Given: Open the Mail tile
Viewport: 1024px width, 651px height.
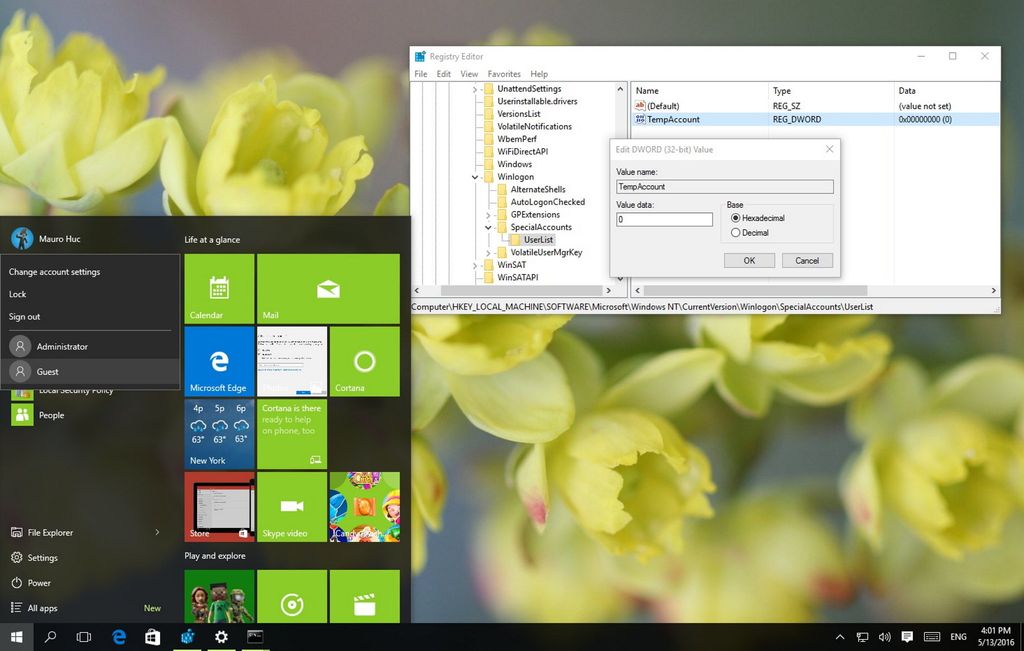Looking at the screenshot, I should coord(330,290).
